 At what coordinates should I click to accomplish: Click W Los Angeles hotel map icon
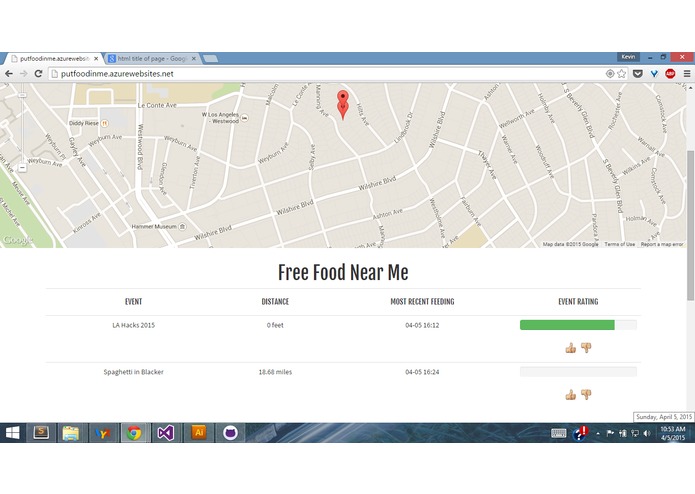(244, 118)
